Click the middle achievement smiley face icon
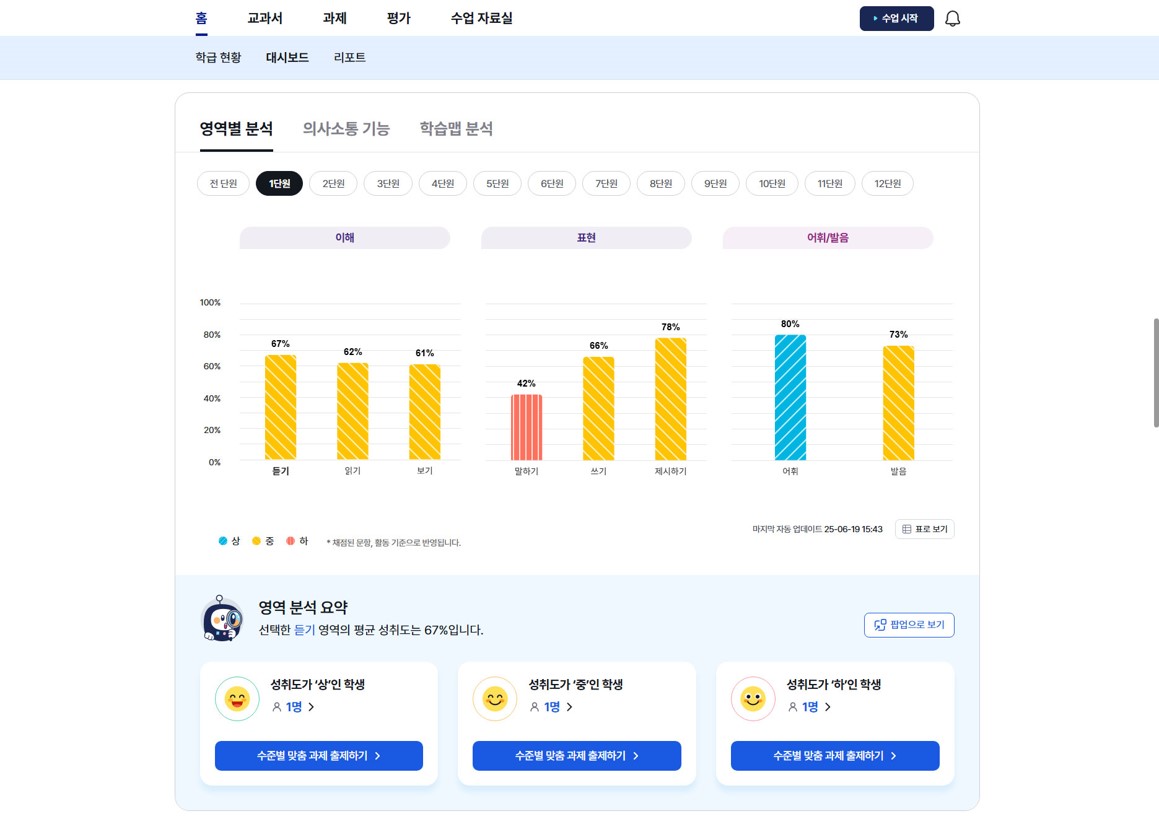The image size is (1159, 824). point(495,698)
